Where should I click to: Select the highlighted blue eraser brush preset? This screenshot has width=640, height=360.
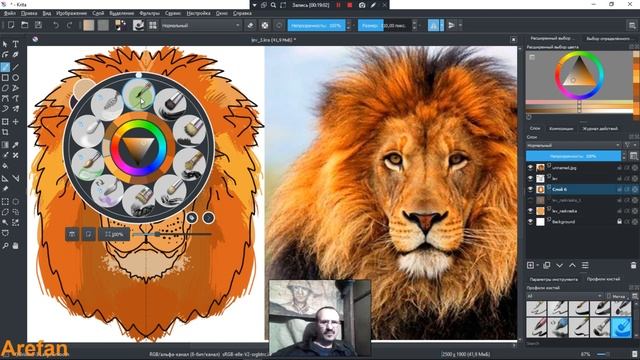click(621, 328)
